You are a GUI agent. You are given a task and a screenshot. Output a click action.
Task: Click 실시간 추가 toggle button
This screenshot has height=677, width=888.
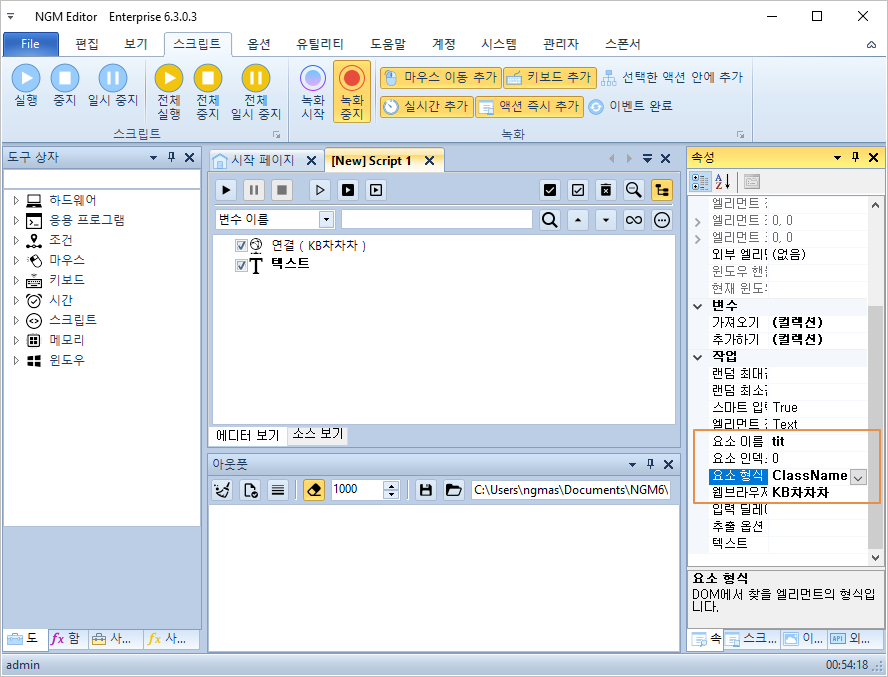point(426,107)
